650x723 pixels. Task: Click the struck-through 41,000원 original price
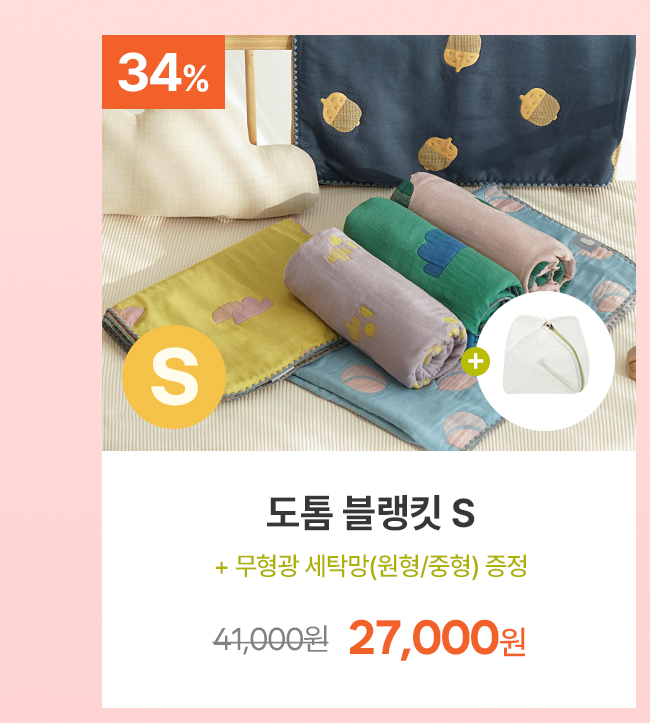coord(271,640)
